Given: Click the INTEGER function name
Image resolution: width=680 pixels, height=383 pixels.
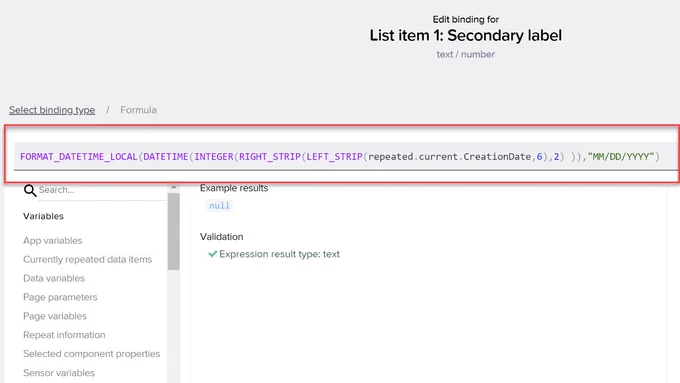Looking at the screenshot, I should pyautogui.click(x=214, y=157).
